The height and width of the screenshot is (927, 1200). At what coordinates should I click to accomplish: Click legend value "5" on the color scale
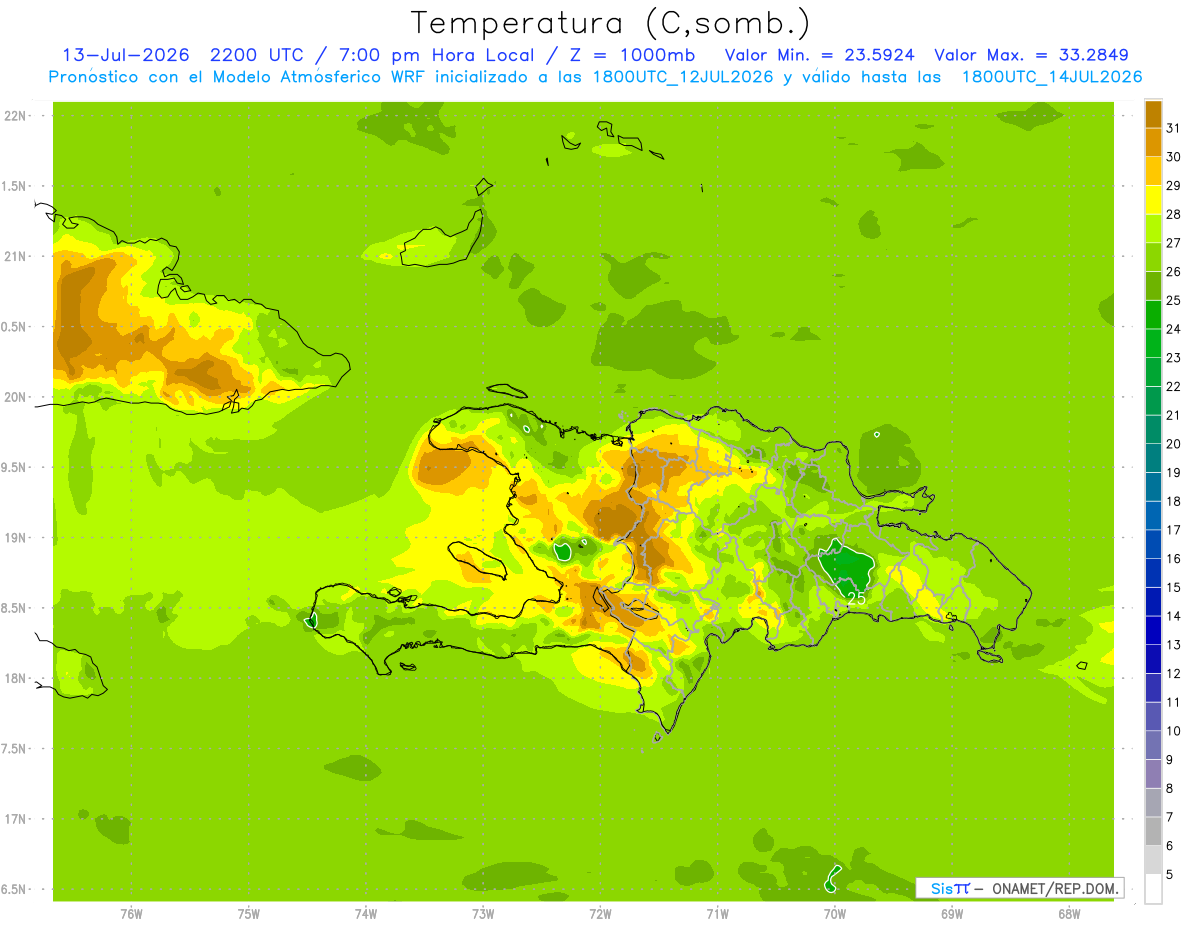coord(1170,875)
